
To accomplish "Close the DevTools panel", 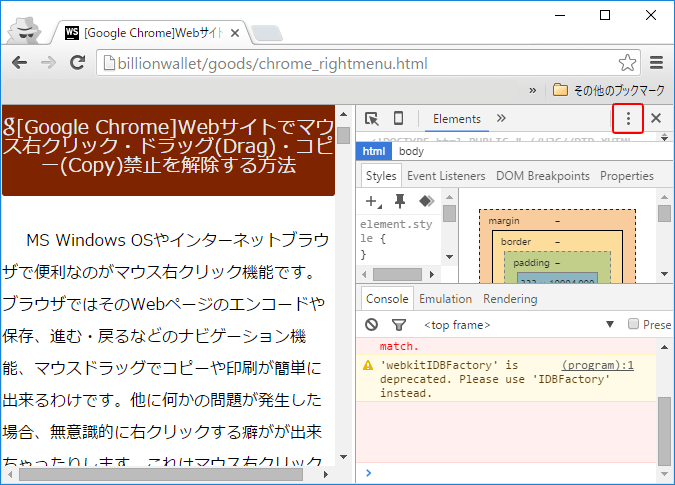I will (656, 118).
